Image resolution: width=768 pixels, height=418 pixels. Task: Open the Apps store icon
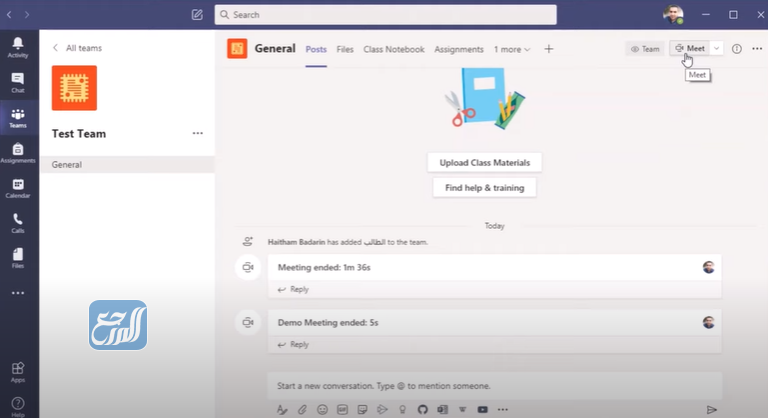(x=18, y=371)
